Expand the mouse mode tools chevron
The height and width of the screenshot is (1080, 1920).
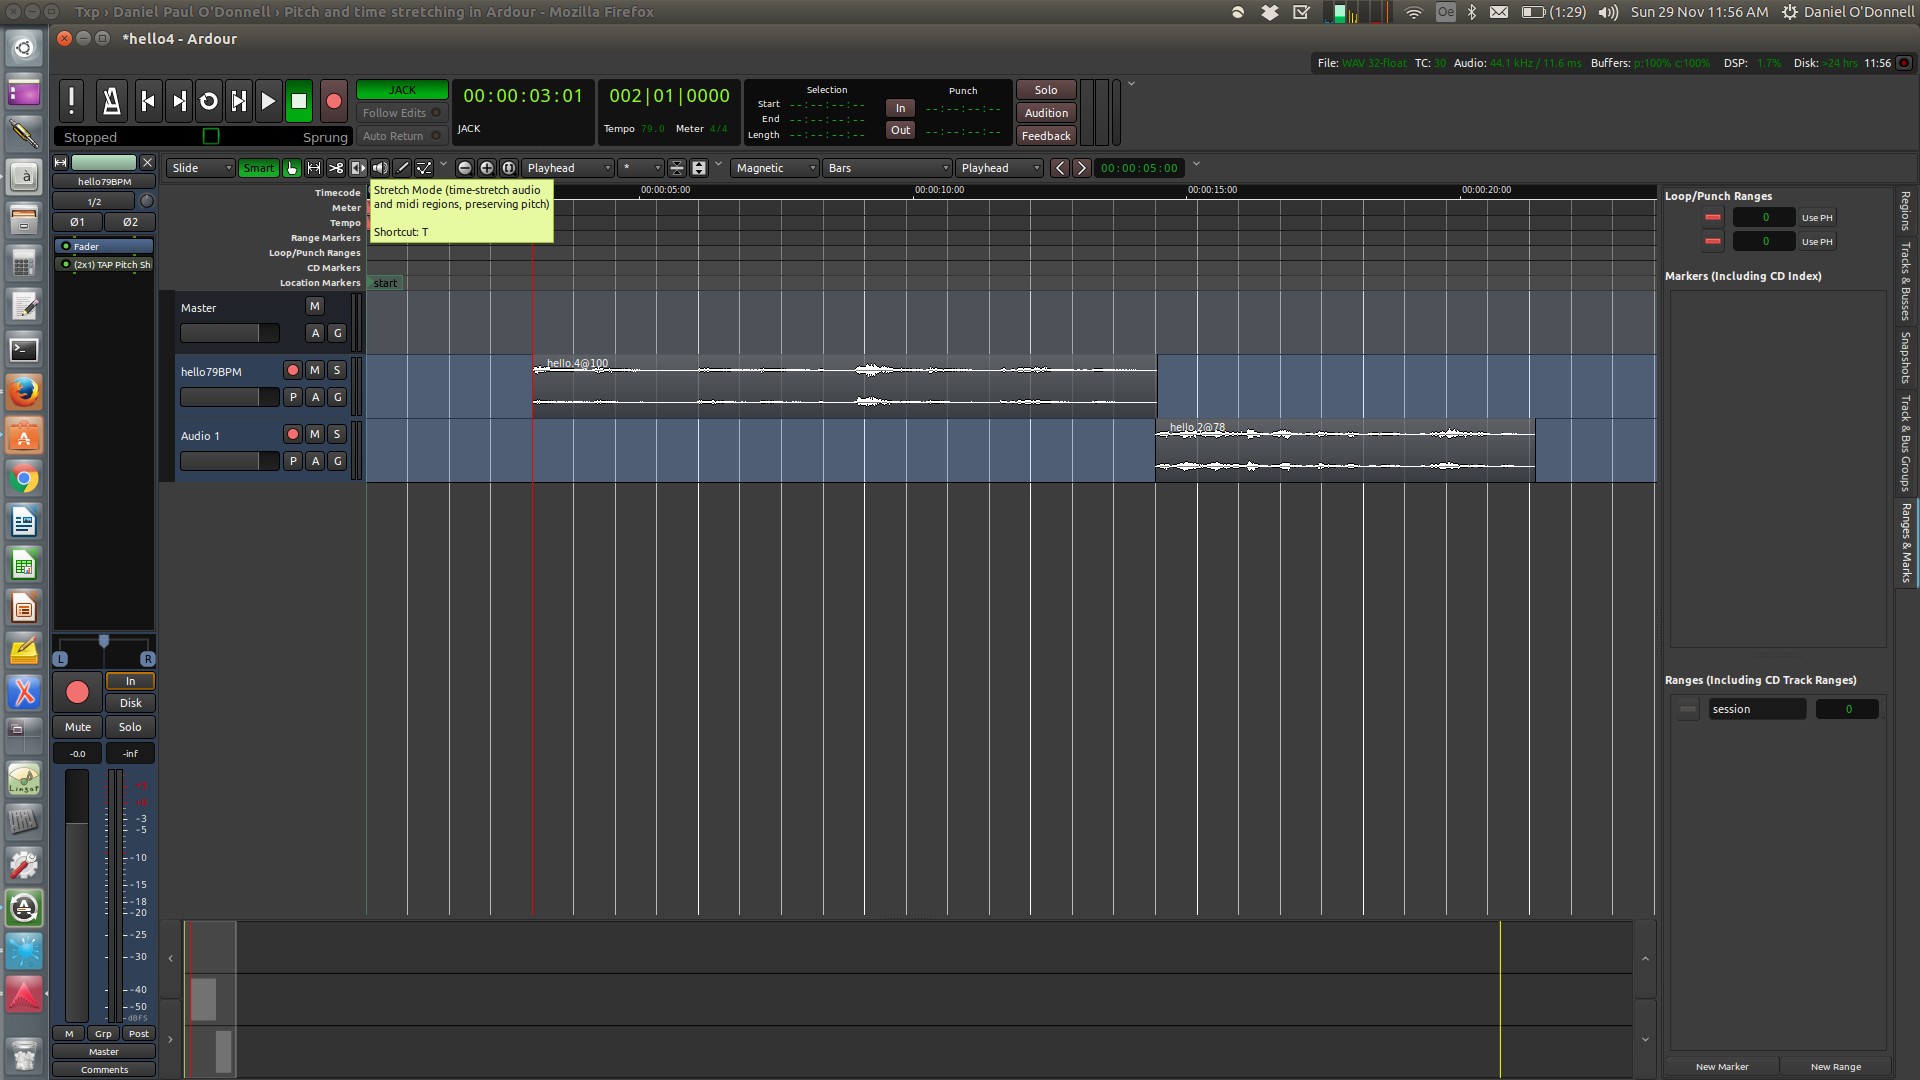click(x=443, y=164)
